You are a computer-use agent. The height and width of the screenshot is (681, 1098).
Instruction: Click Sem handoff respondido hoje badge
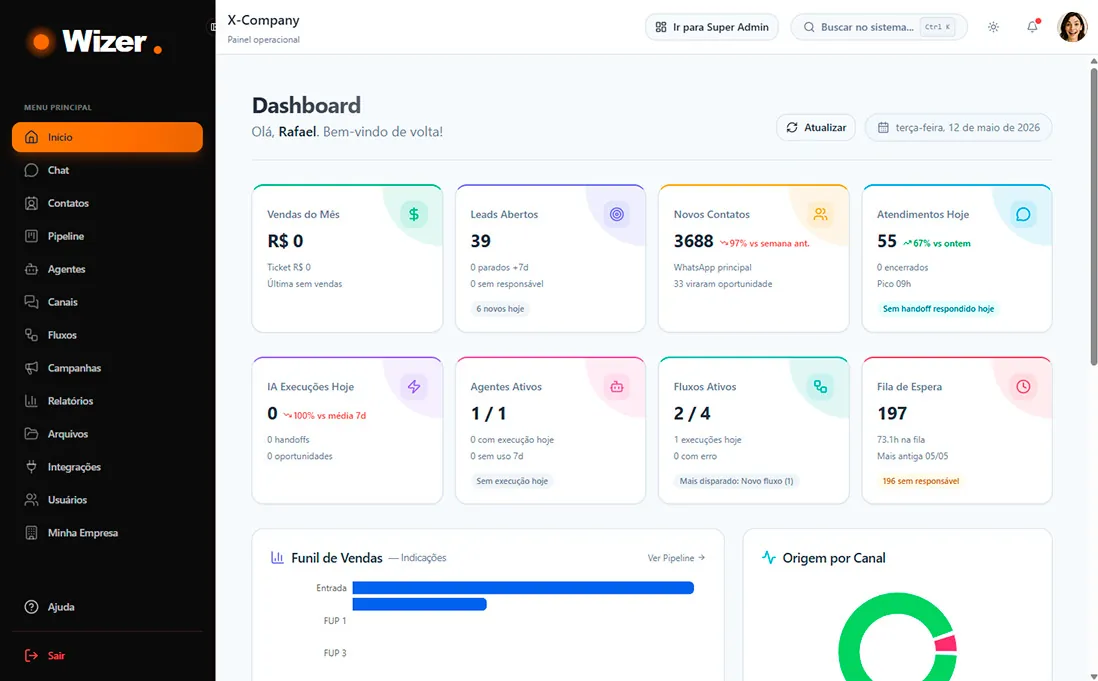tap(938, 309)
